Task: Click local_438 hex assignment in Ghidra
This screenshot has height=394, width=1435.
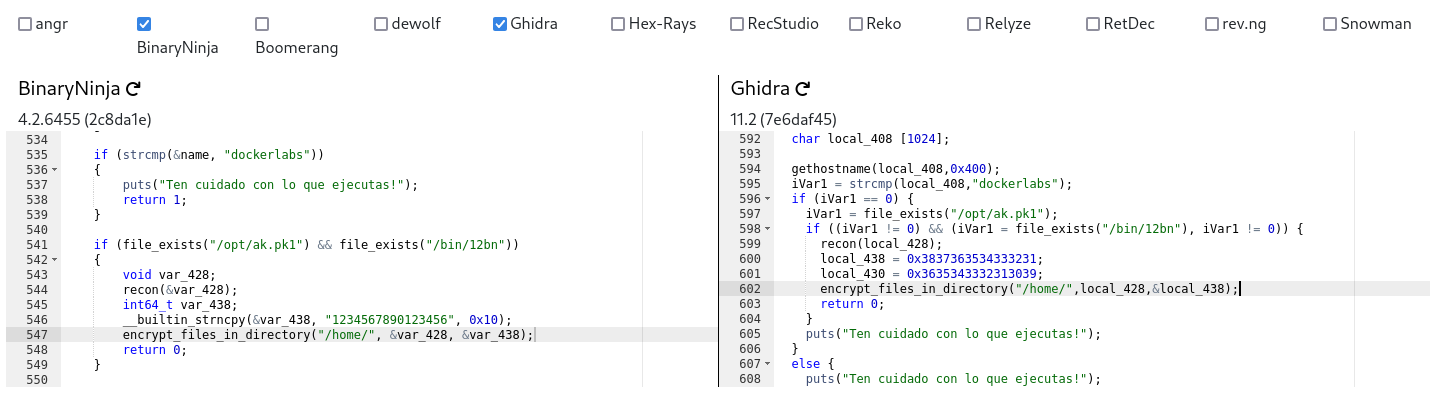Action: point(931,259)
